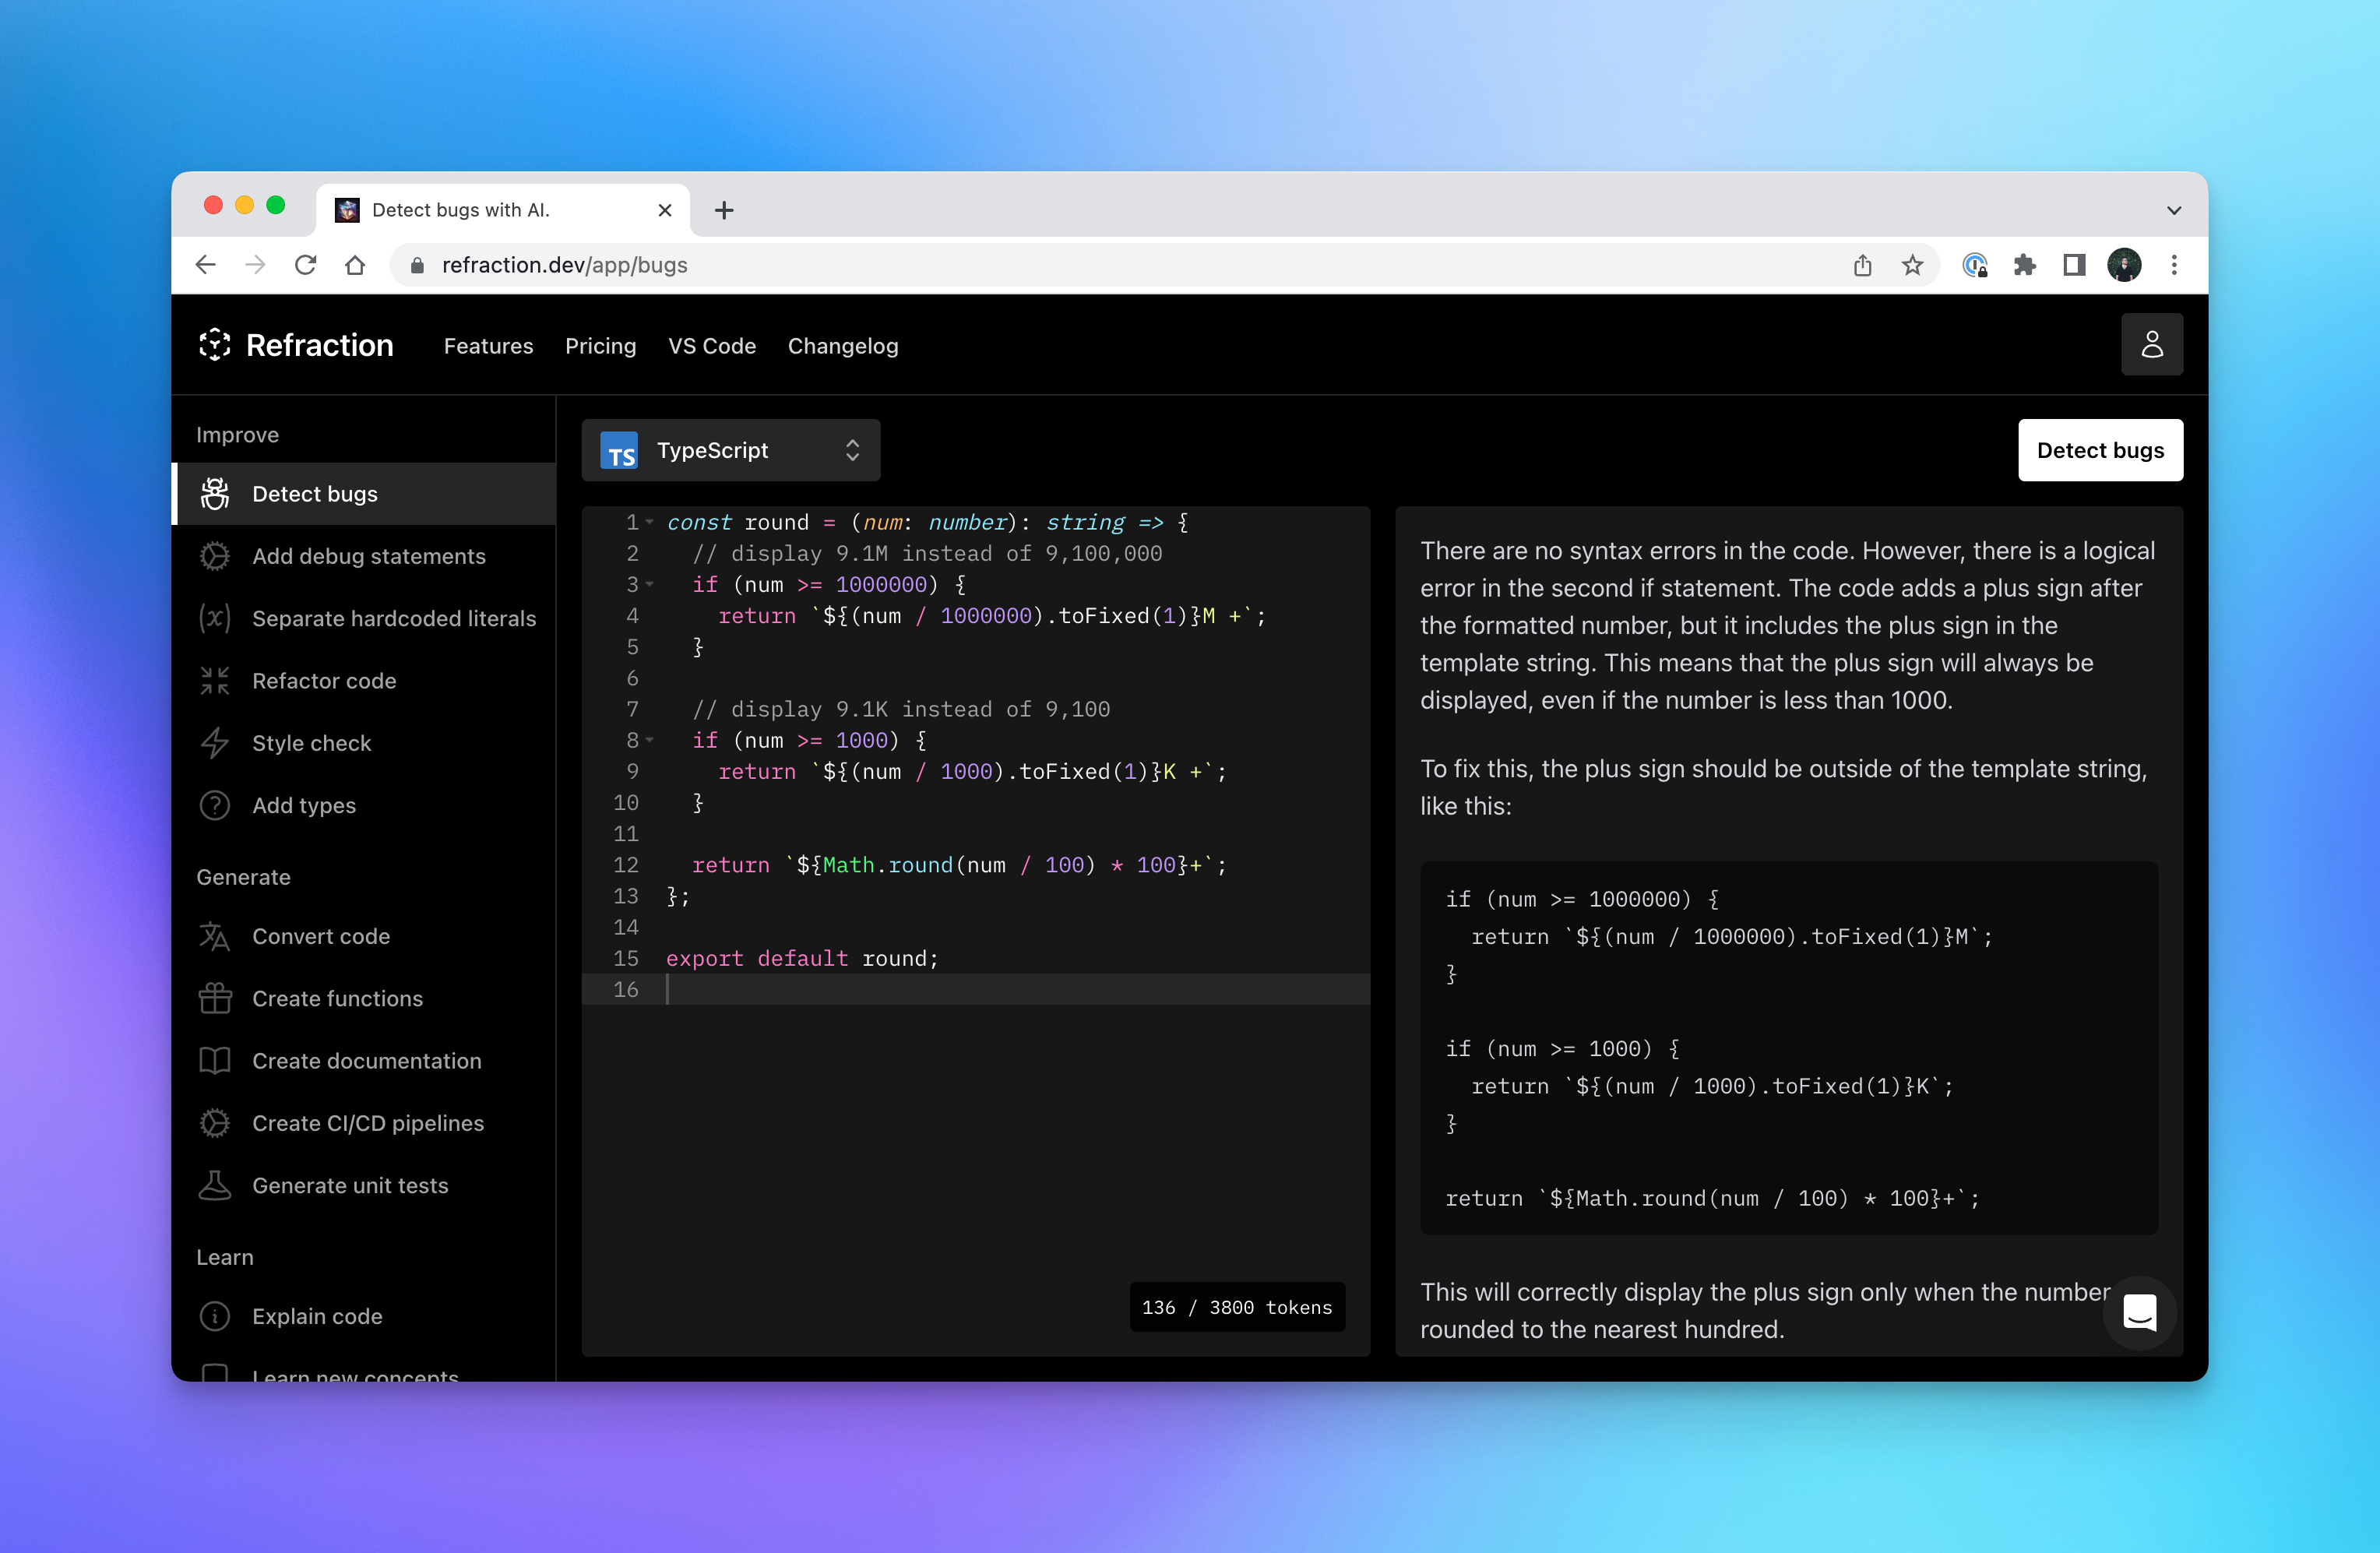Click the 136 / 3800 tokens counter

pyautogui.click(x=1237, y=1307)
